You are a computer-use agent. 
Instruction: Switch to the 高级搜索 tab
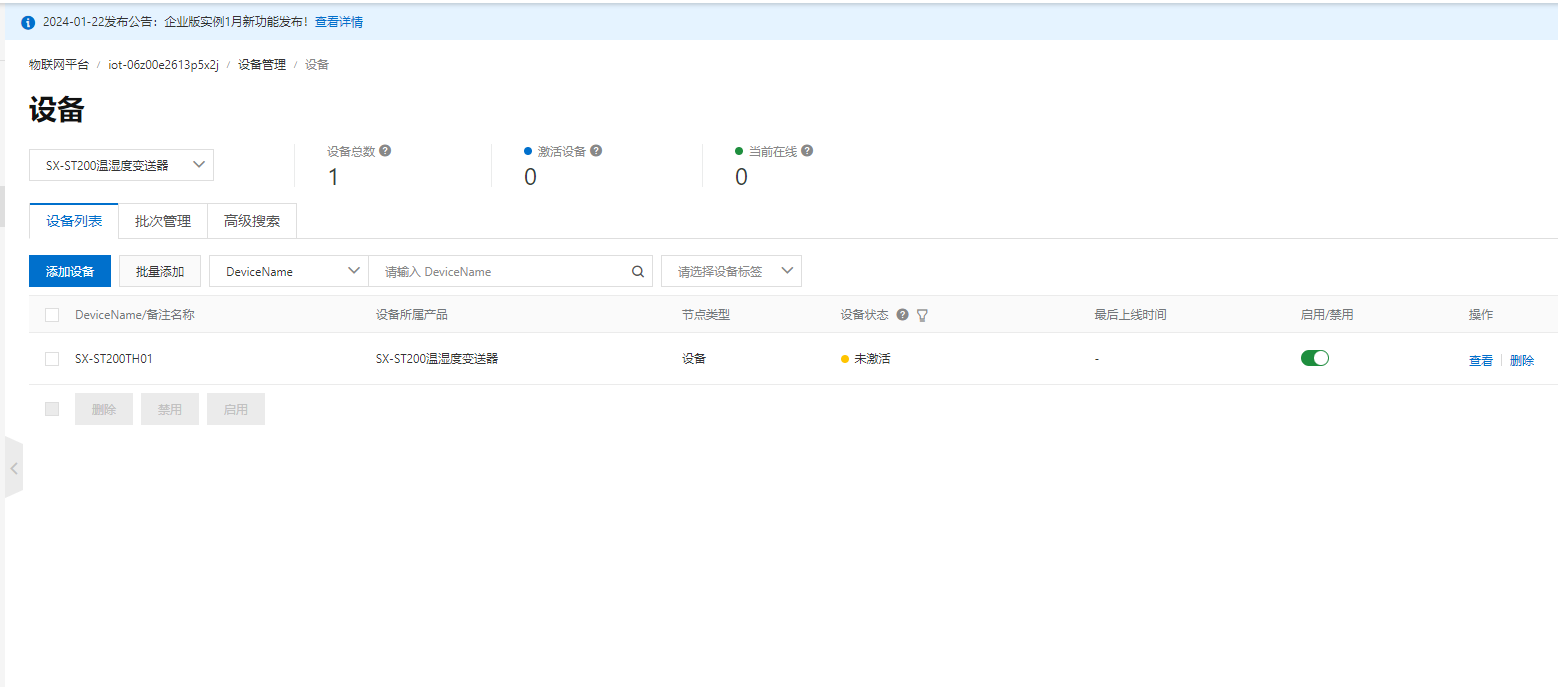coord(252,221)
